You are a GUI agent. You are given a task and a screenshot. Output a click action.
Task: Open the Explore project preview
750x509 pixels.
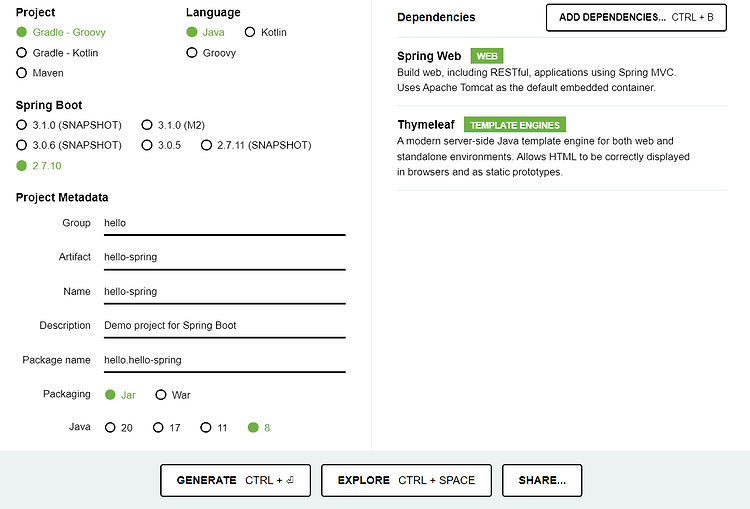(x=406, y=480)
